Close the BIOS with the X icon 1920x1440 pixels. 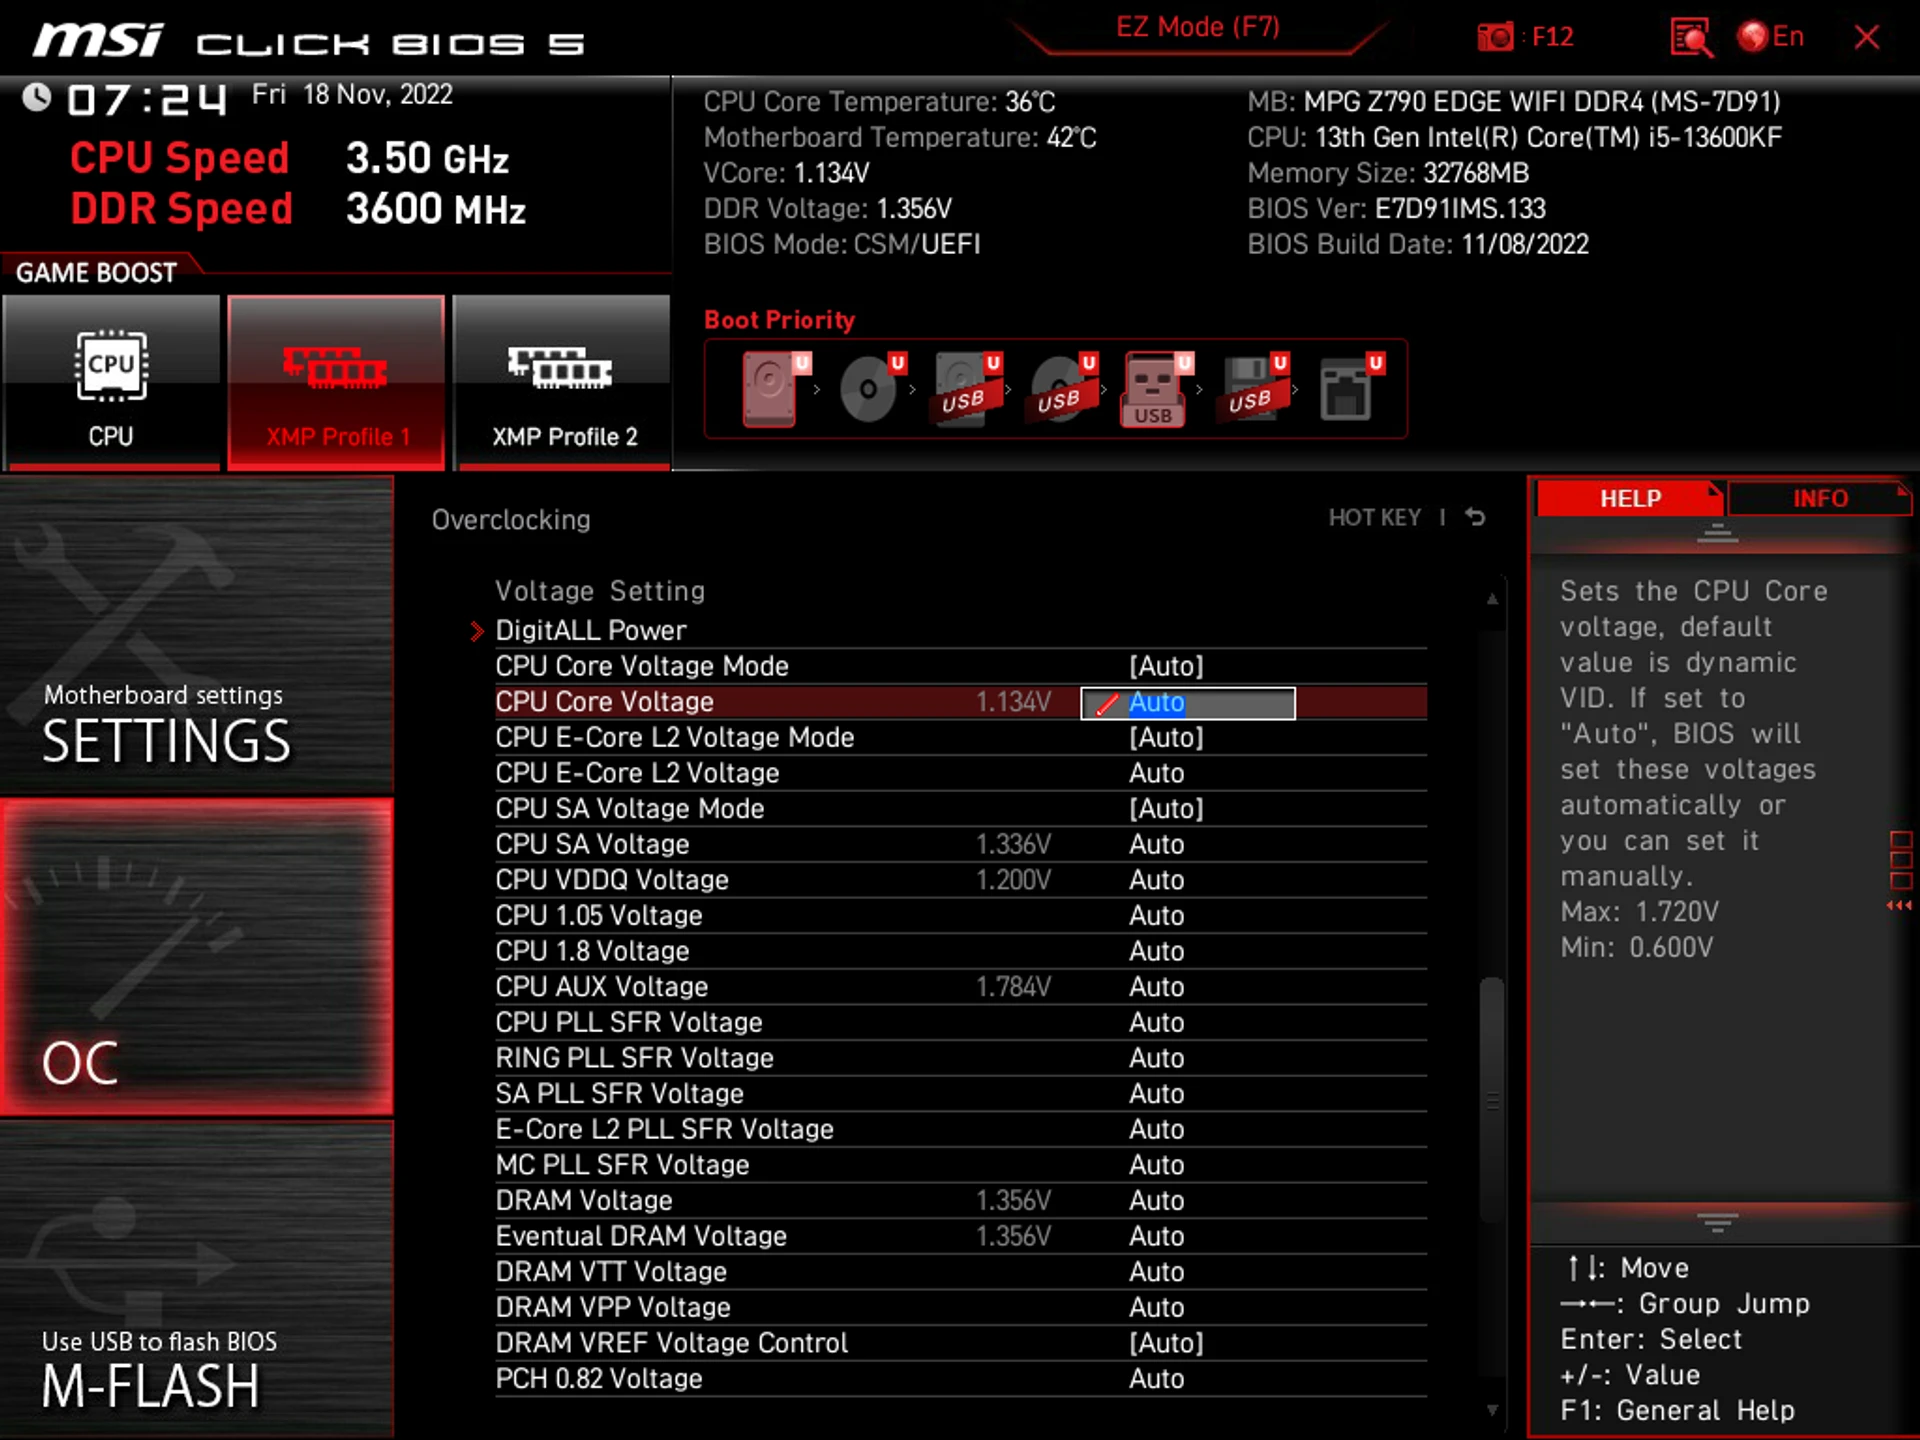click(1866, 37)
